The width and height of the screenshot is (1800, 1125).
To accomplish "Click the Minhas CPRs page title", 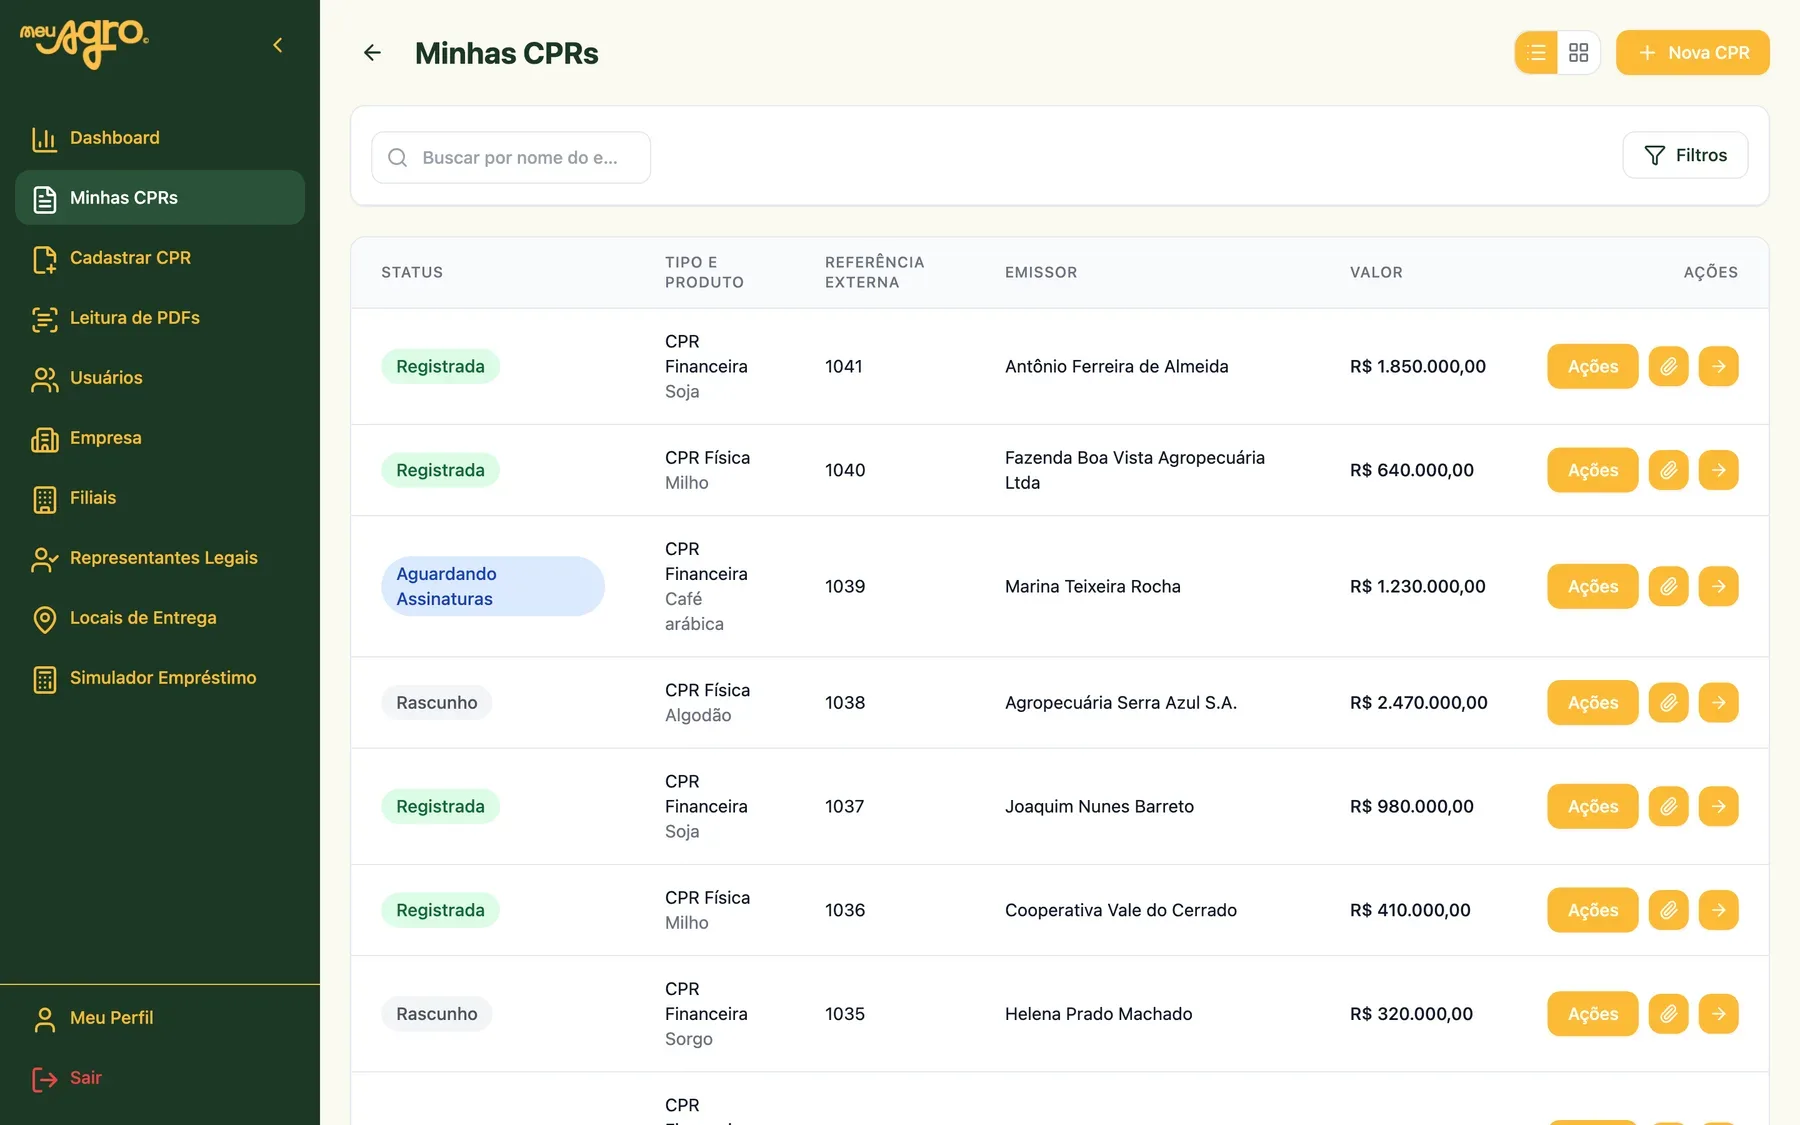I will point(507,53).
